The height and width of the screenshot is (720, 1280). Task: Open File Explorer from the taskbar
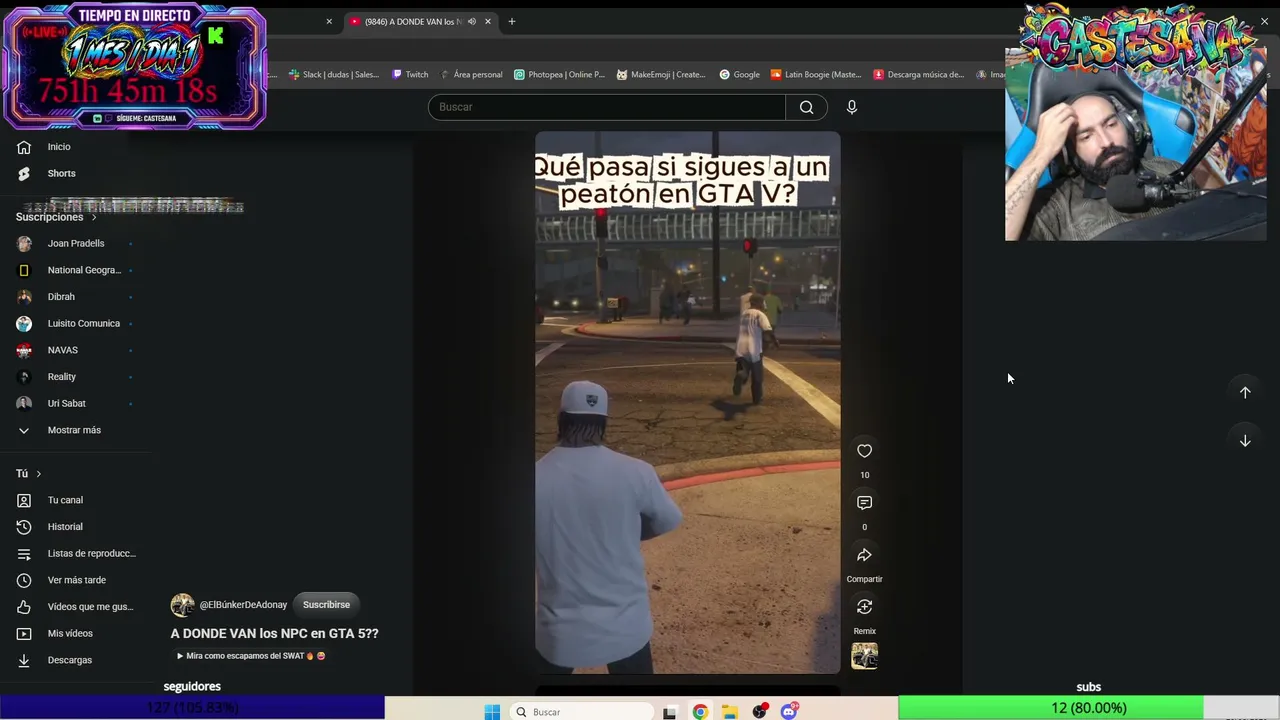point(730,712)
